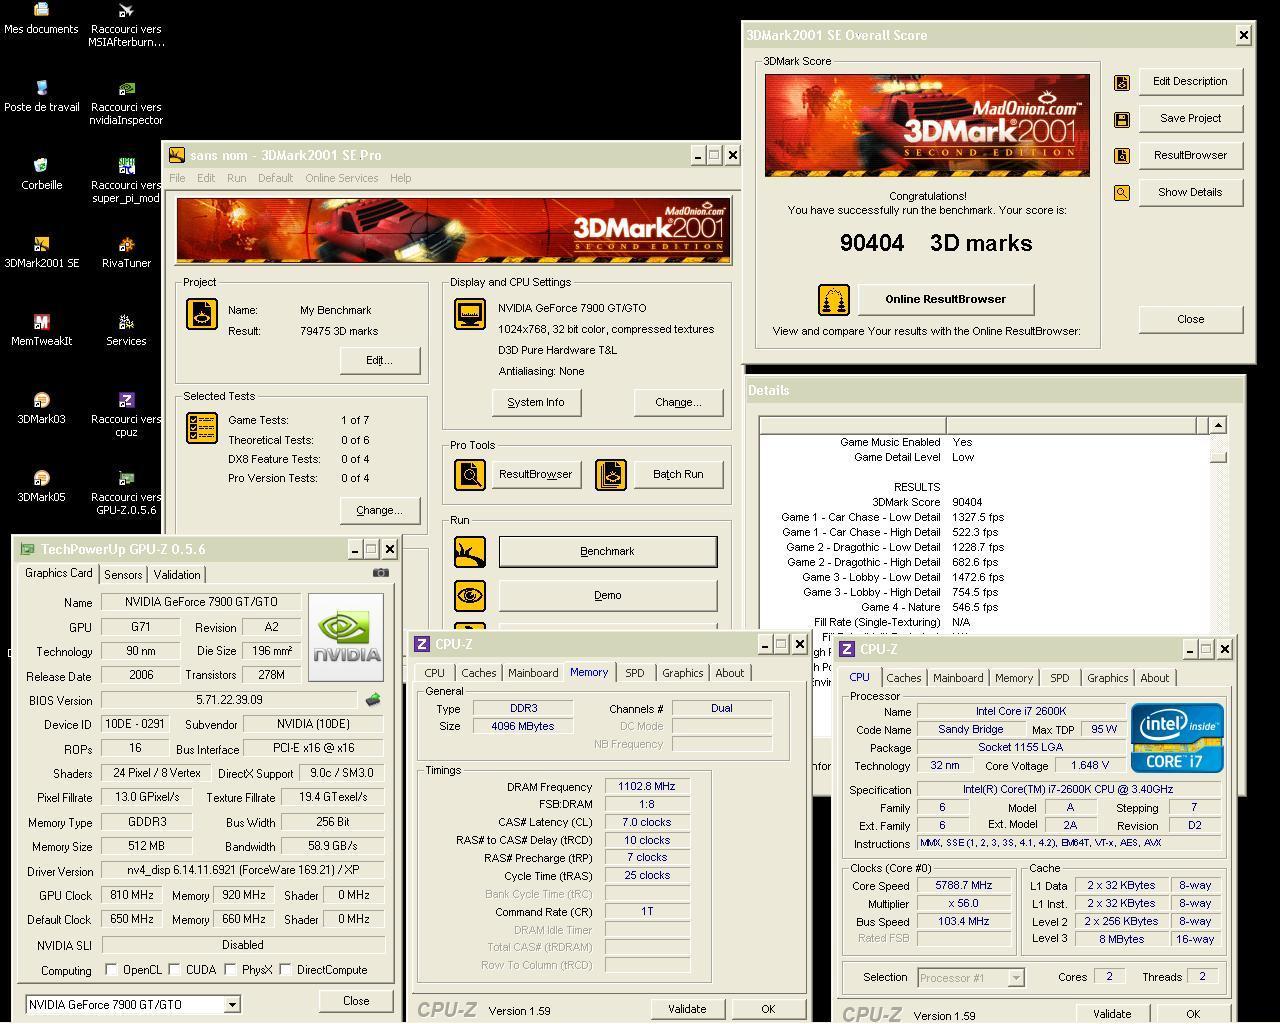Image resolution: width=1280 pixels, height=1024 pixels.
Task: Switch to the Sensors tab in GPU-Z
Action: (123, 574)
